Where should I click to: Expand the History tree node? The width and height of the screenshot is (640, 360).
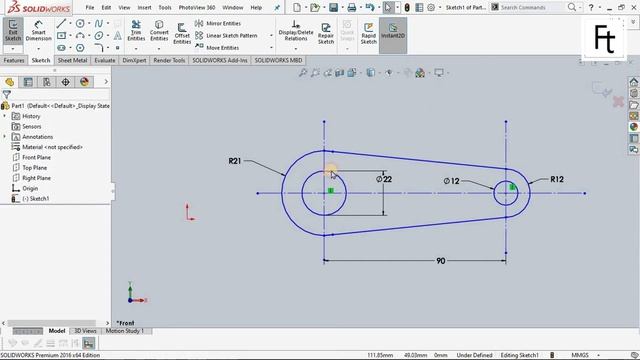click(x=5, y=116)
